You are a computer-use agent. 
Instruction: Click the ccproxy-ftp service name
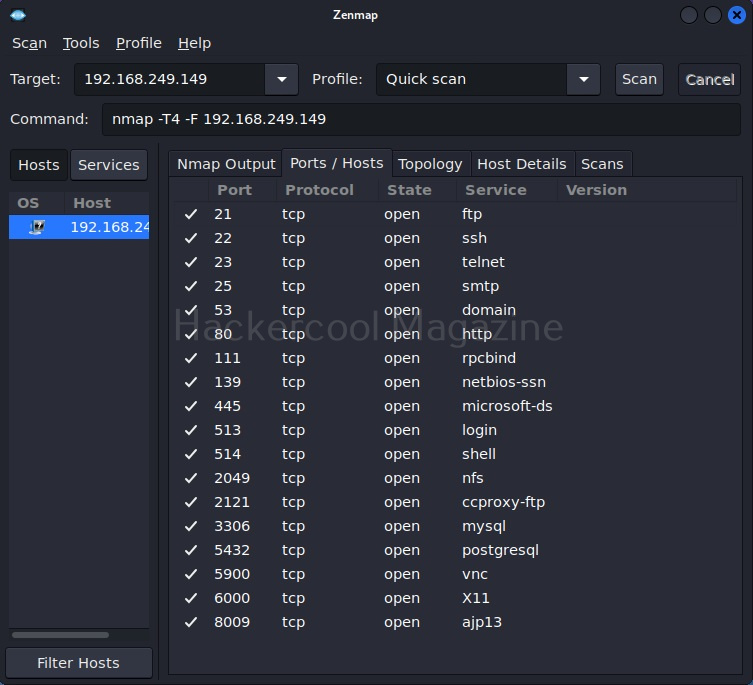coord(503,502)
